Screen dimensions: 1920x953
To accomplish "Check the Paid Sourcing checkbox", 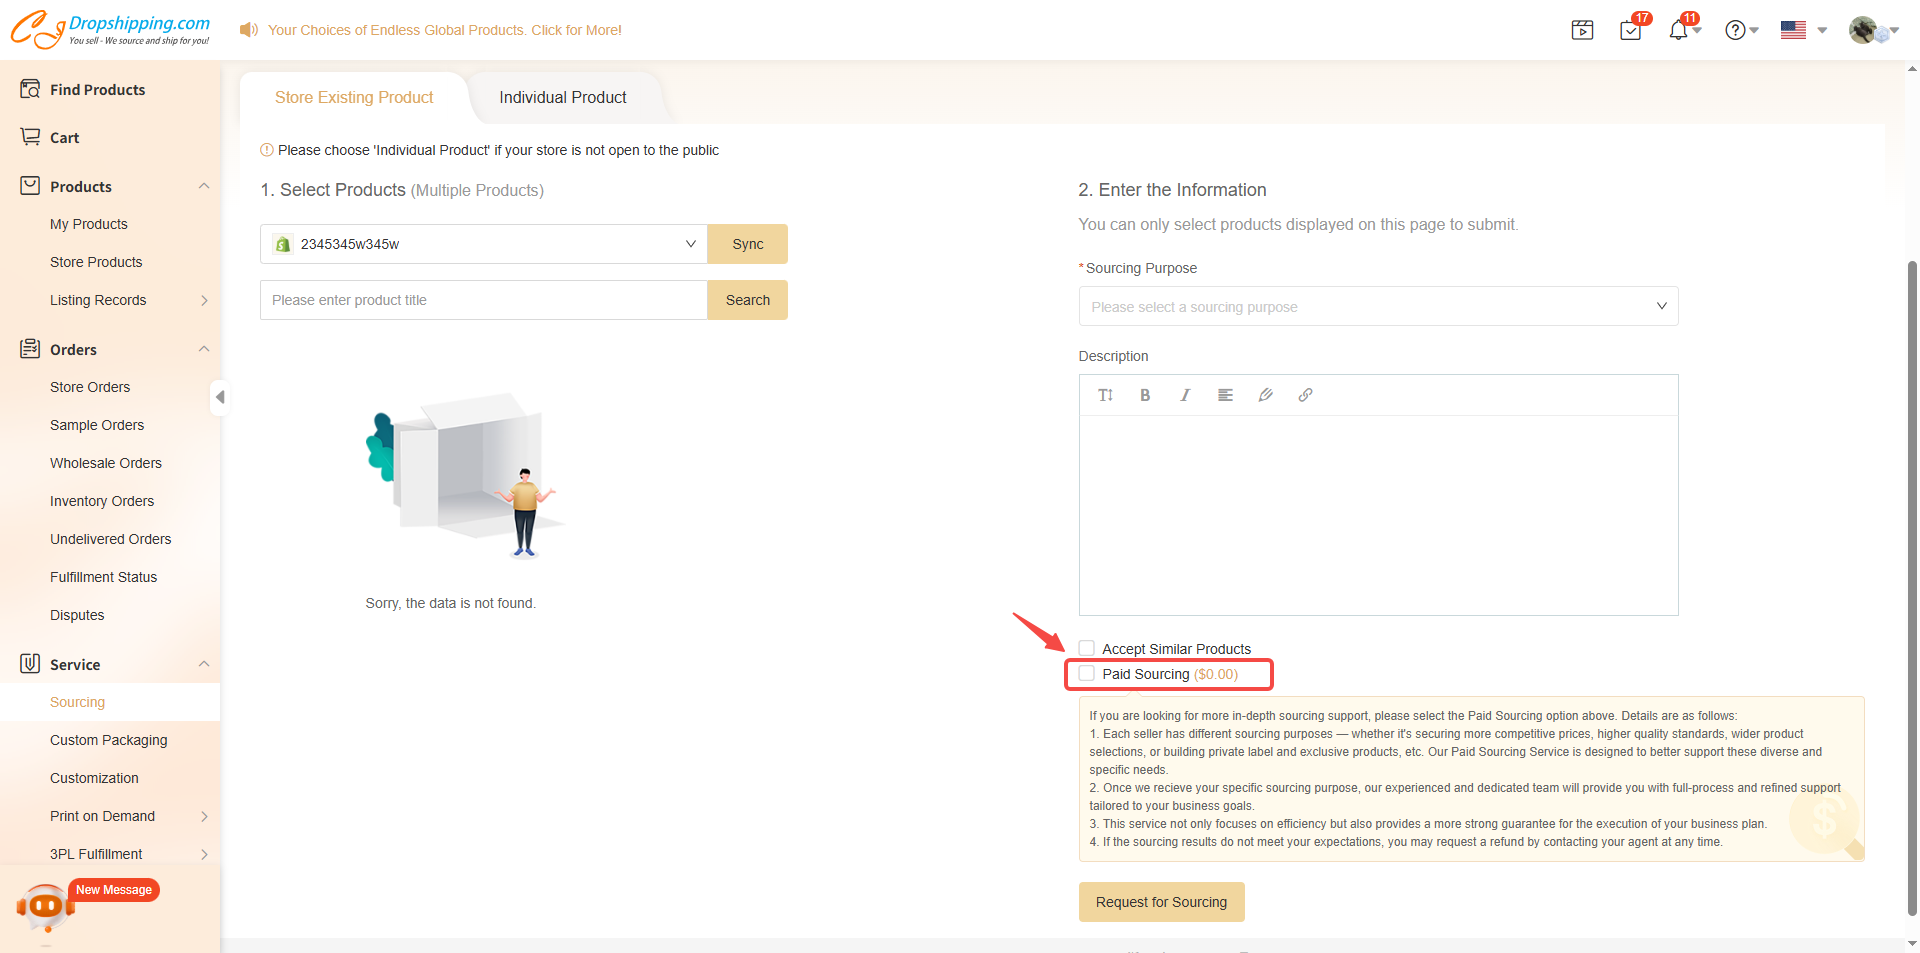I will [1087, 674].
